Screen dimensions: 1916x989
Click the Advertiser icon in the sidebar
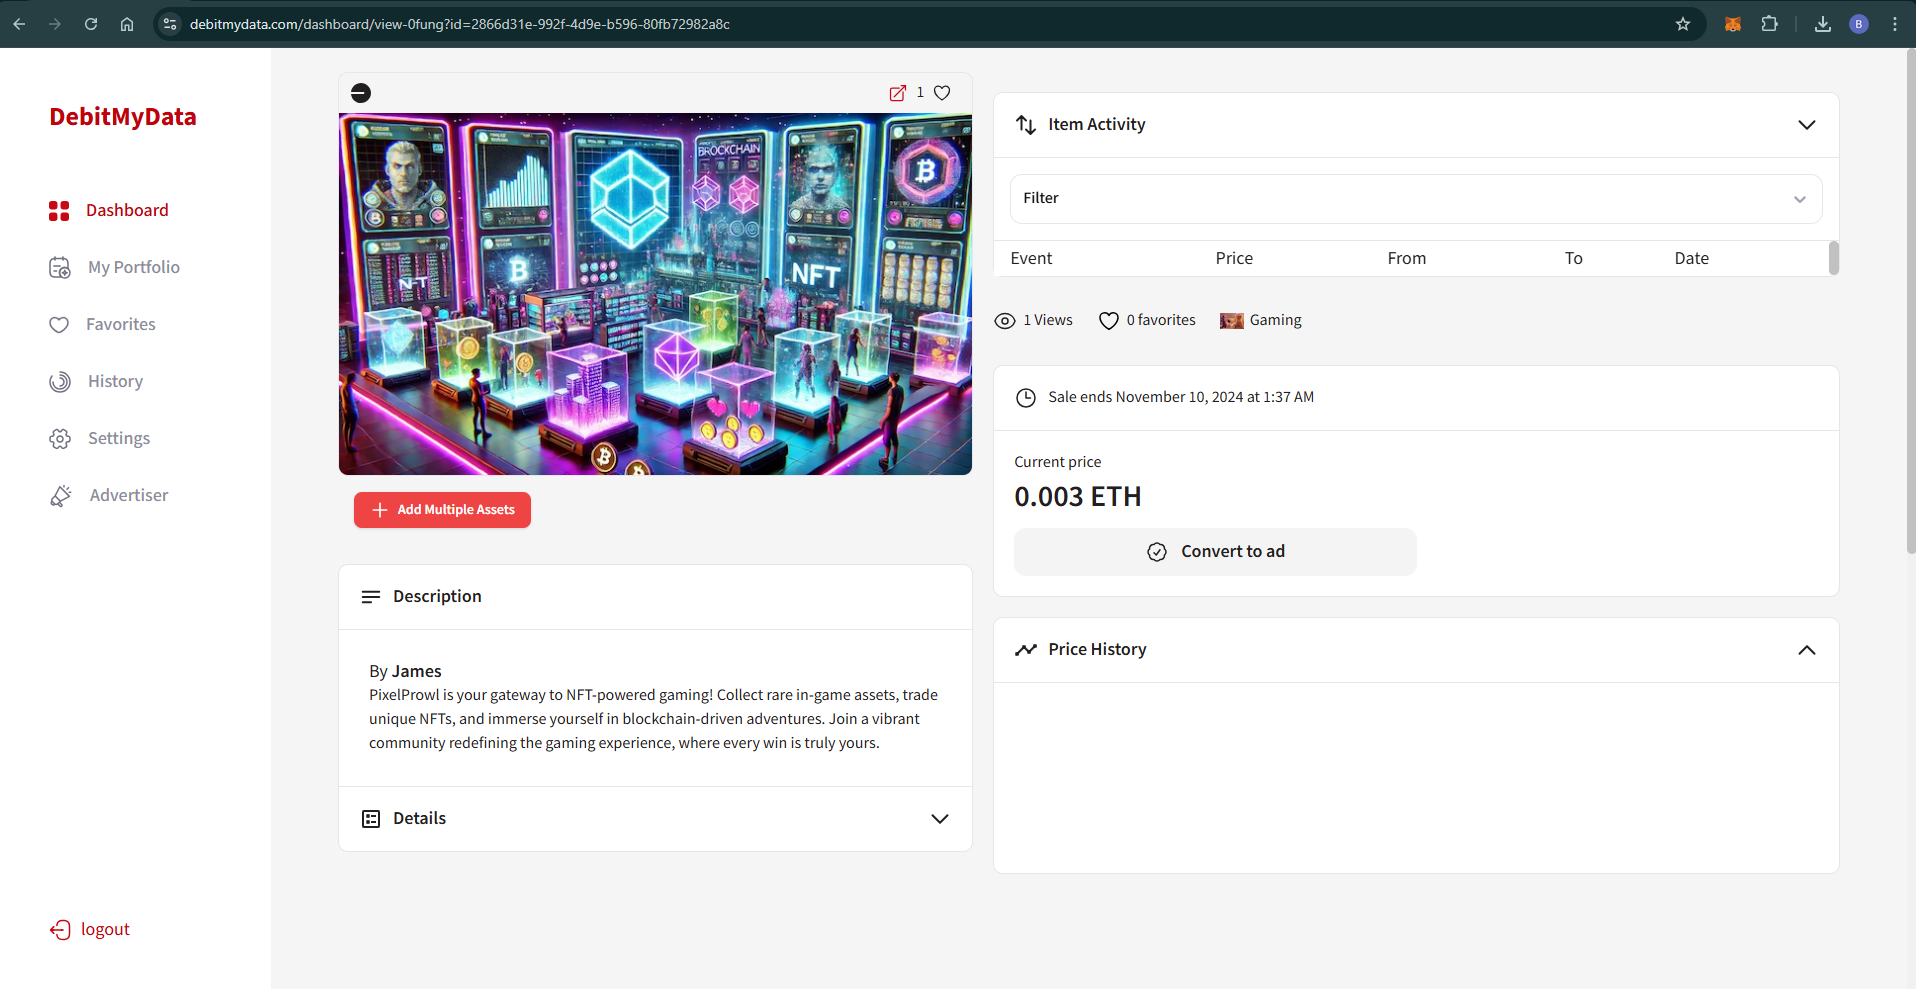point(61,496)
